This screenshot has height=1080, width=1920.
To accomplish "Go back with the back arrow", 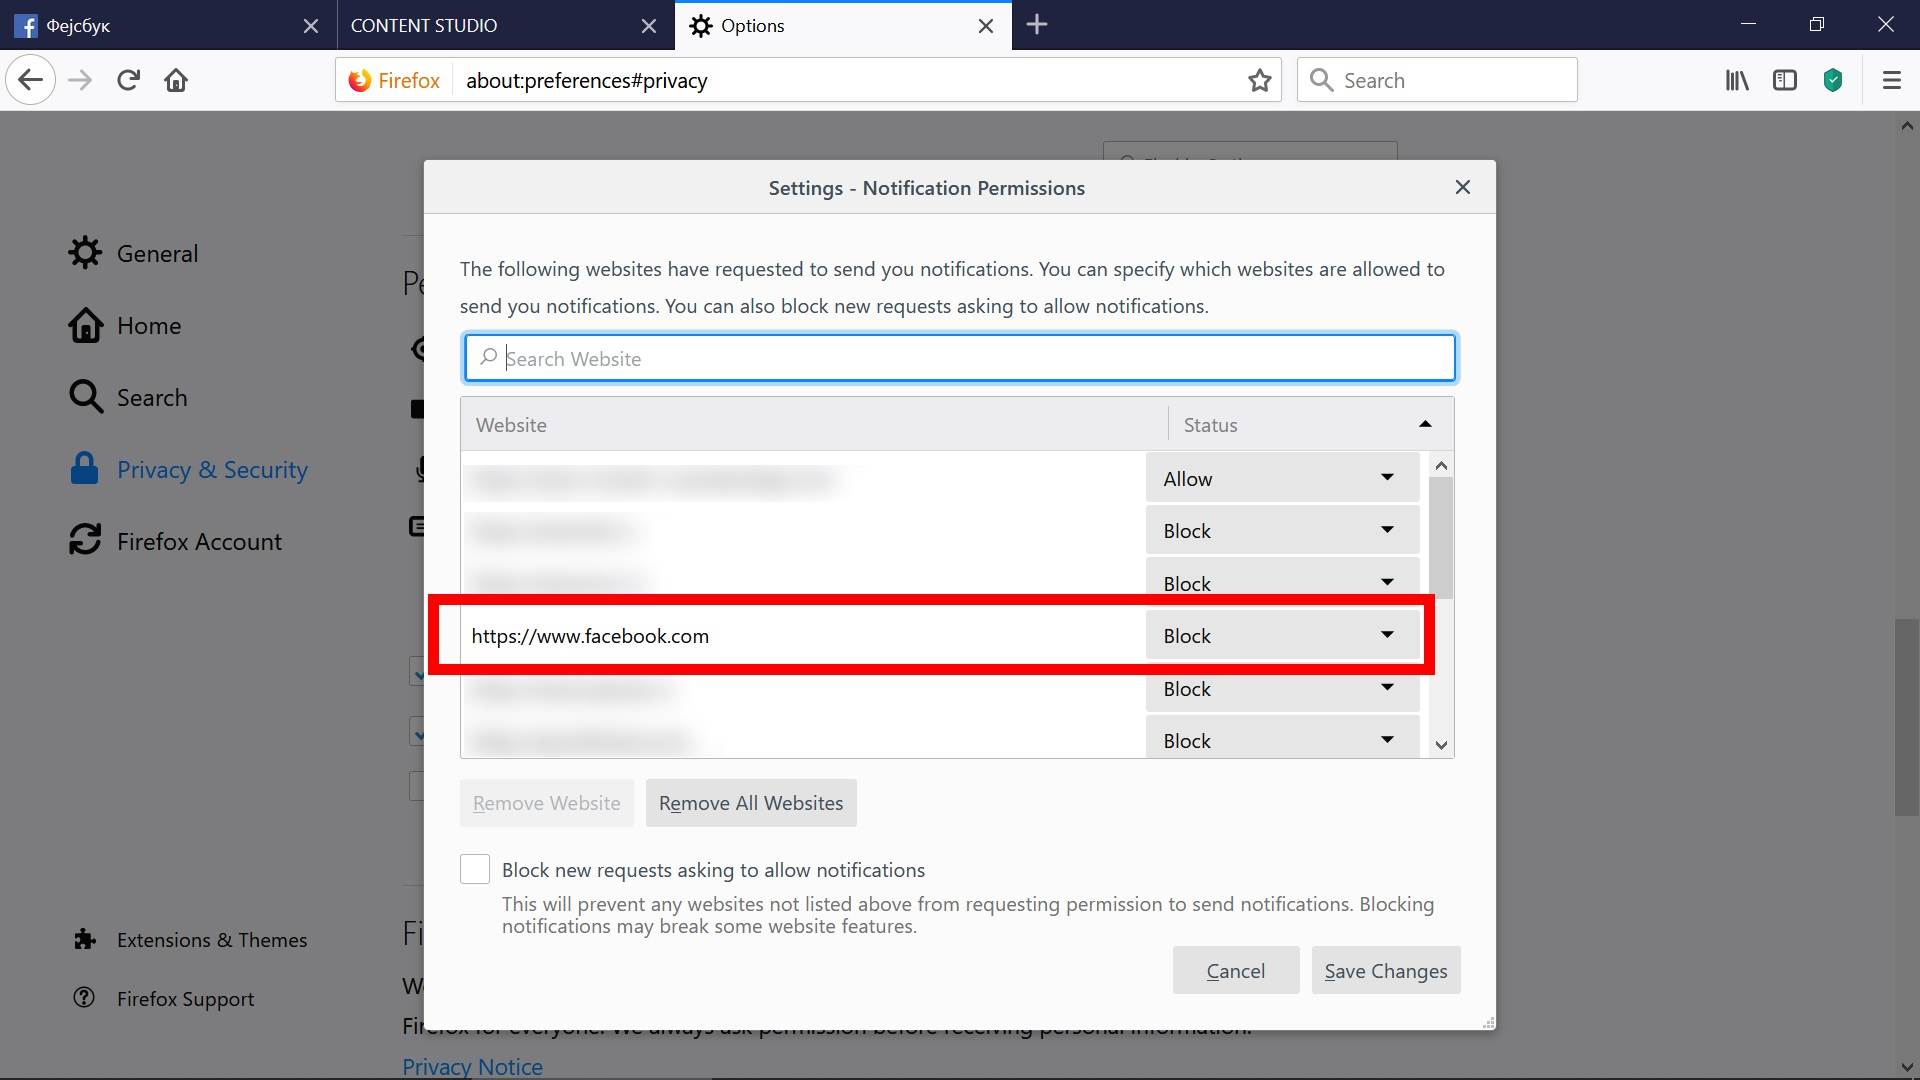I will point(30,80).
